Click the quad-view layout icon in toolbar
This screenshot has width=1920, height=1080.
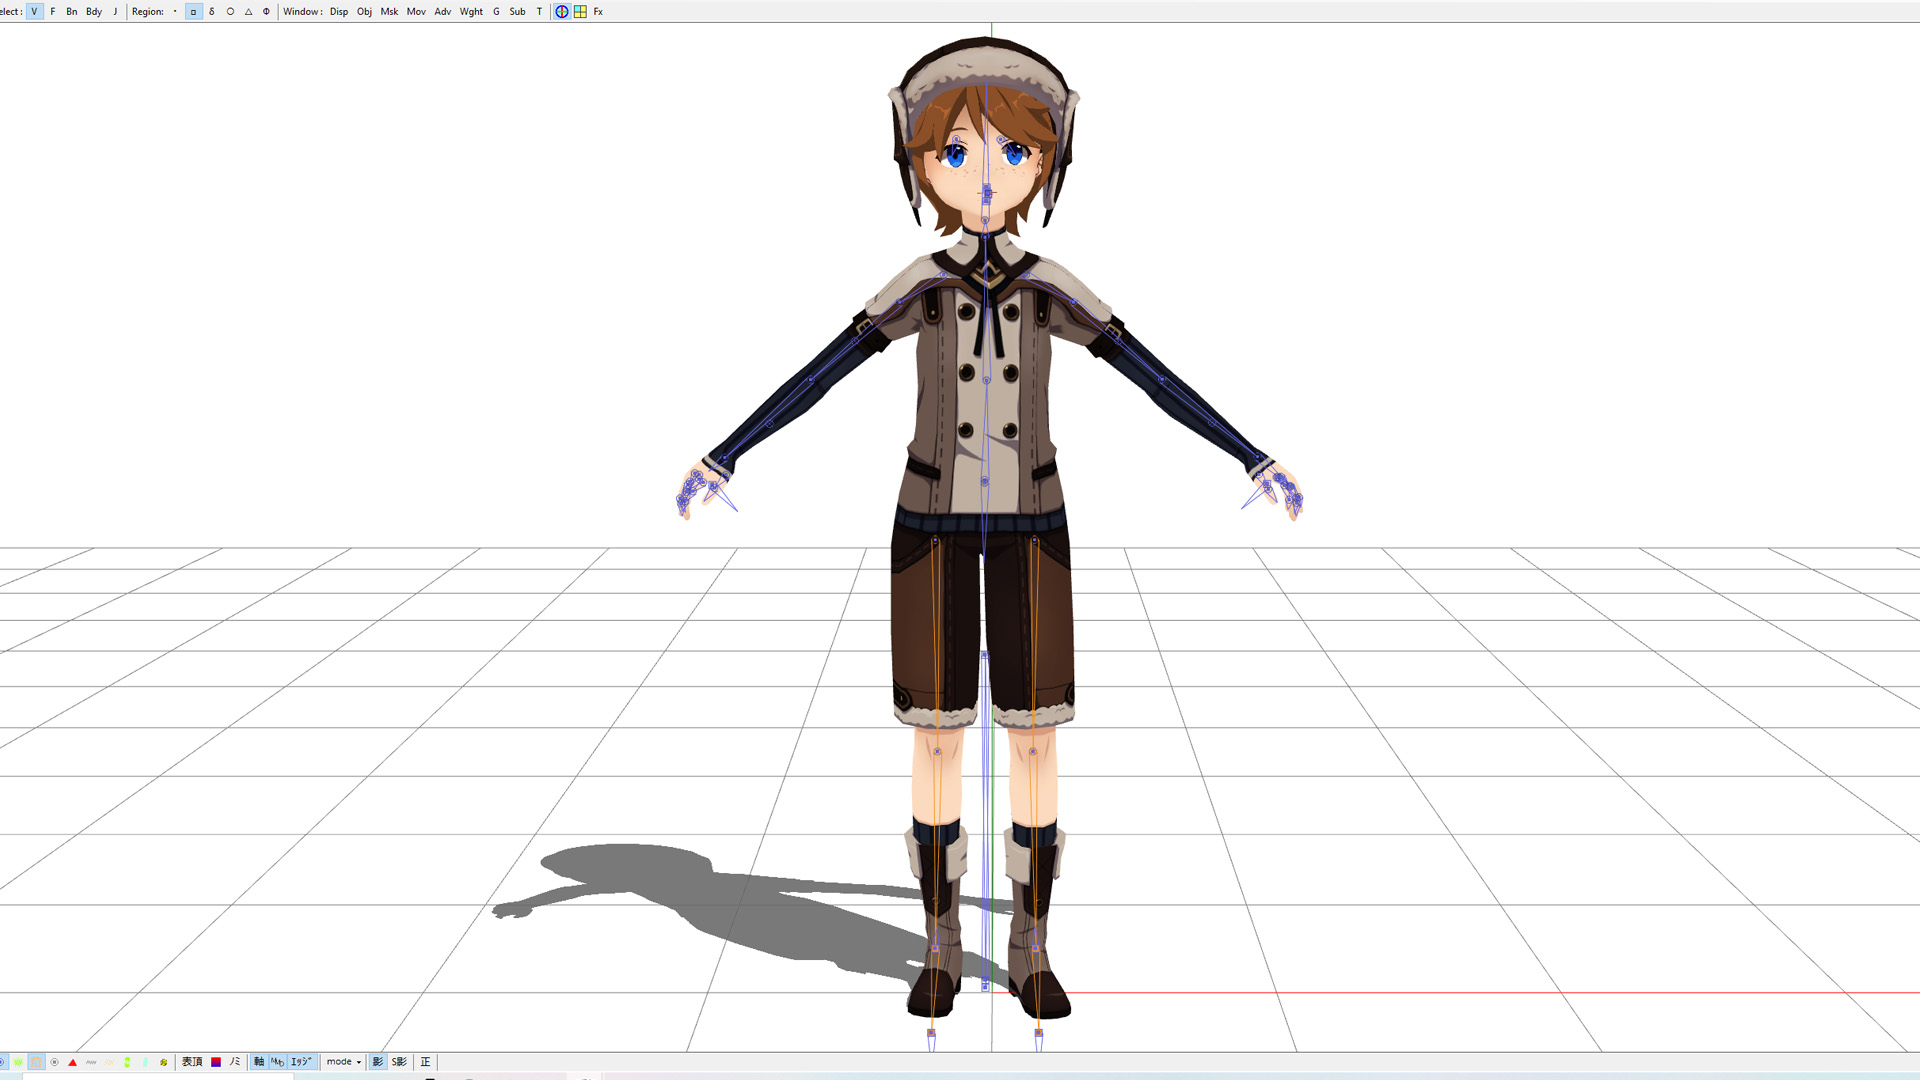pos(578,11)
